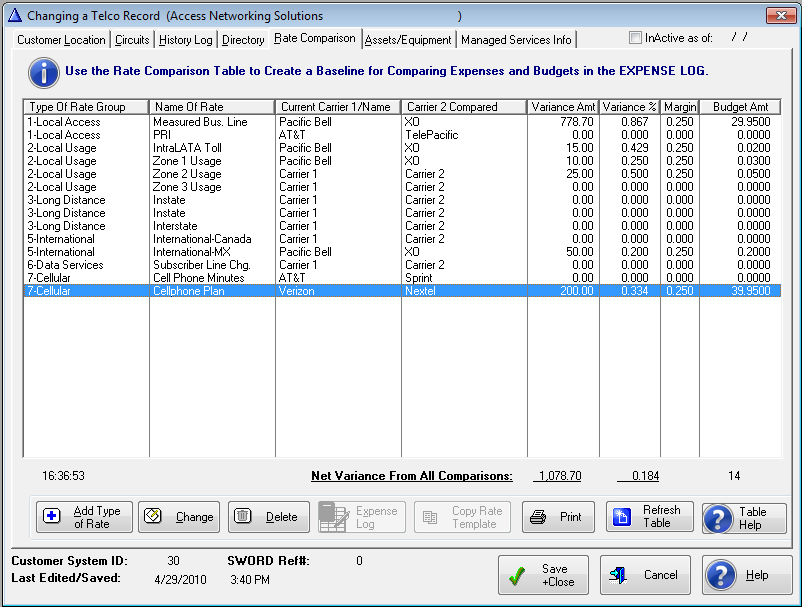Open the History Log tab
Viewport: 802px width, 607px height.
coord(185,40)
